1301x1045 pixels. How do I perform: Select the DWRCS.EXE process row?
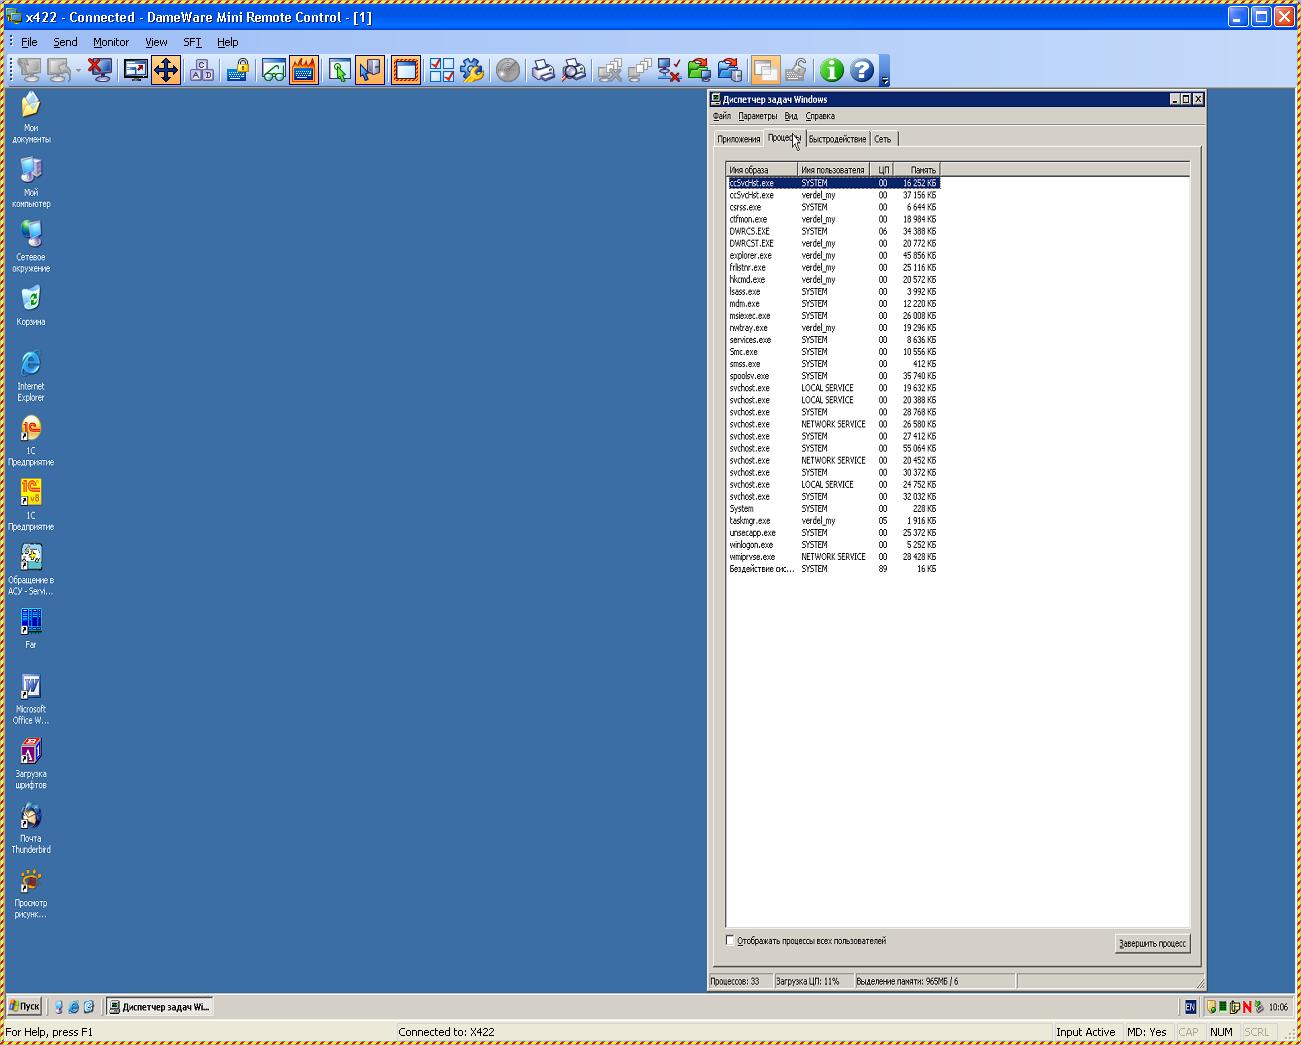(x=833, y=232)
